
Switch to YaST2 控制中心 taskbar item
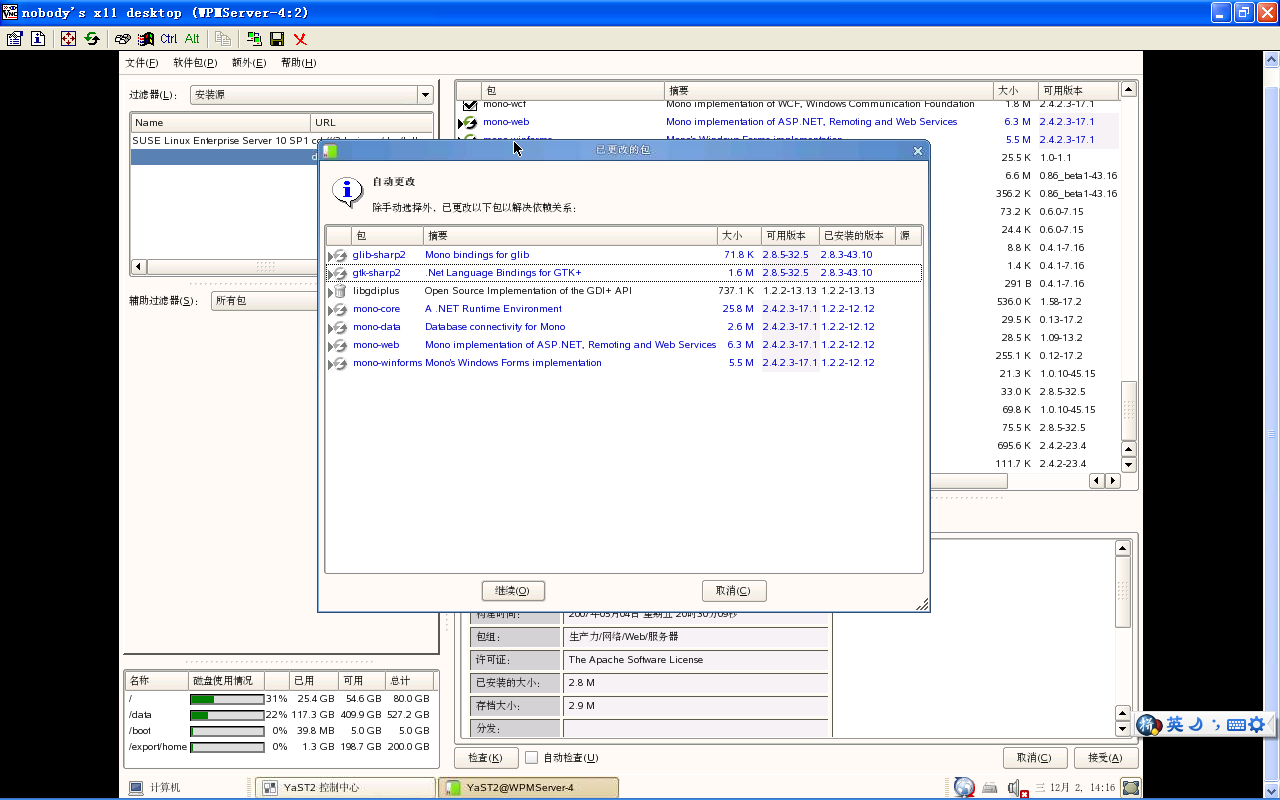coord(345,788)
